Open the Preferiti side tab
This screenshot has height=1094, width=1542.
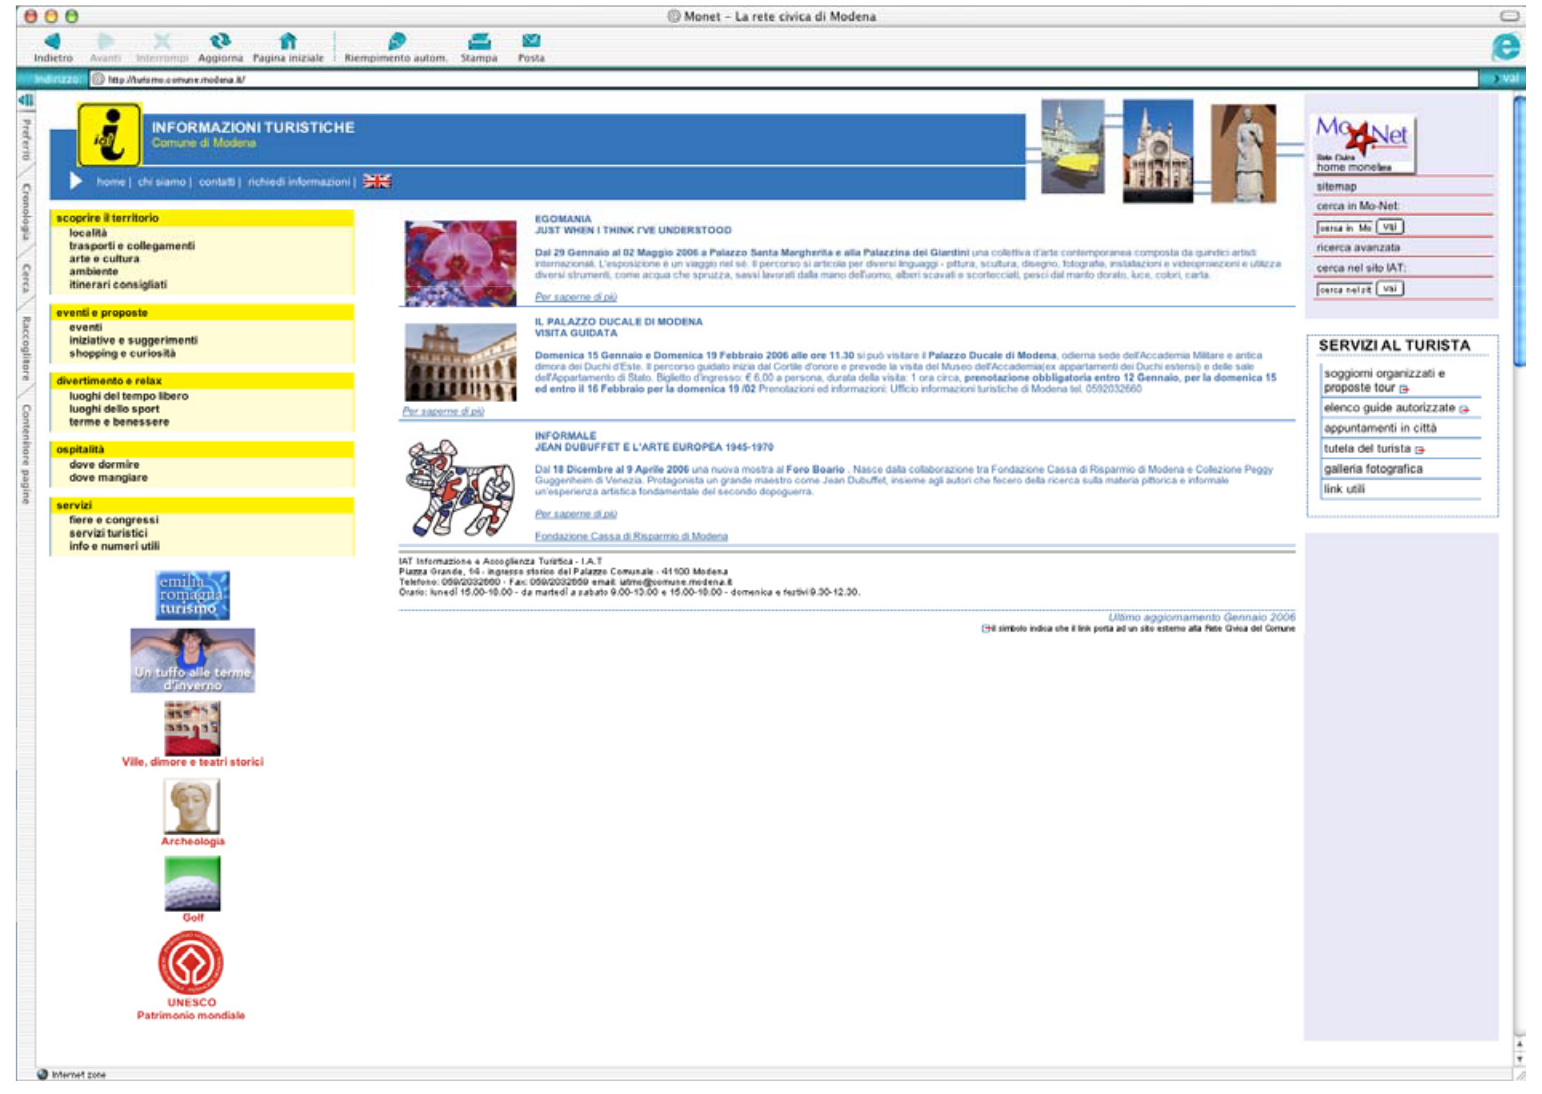26,139
